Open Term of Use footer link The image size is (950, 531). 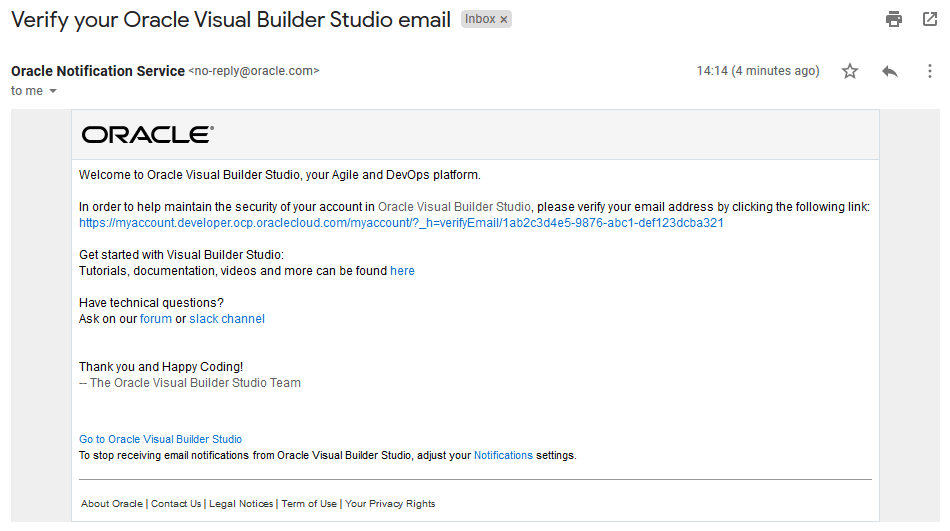[309, 504]
